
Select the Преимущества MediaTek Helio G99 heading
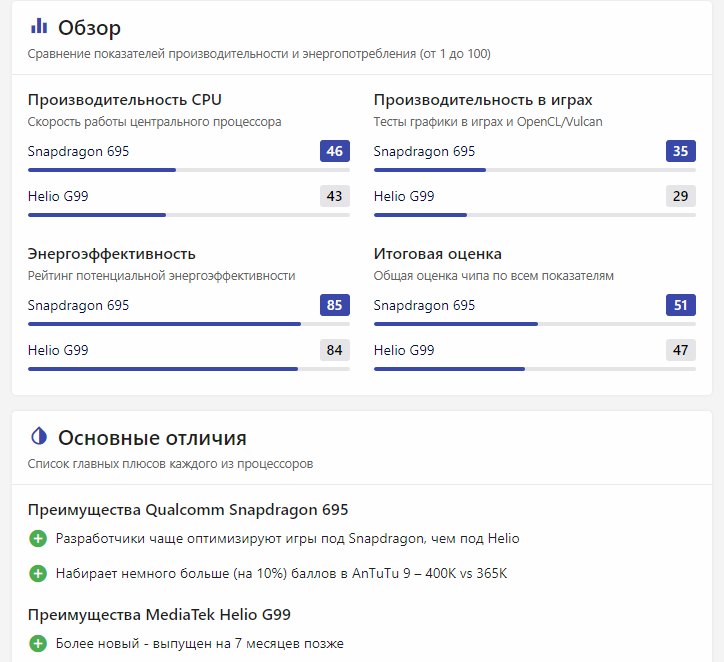pyautogui.click(x=159, y=614)
